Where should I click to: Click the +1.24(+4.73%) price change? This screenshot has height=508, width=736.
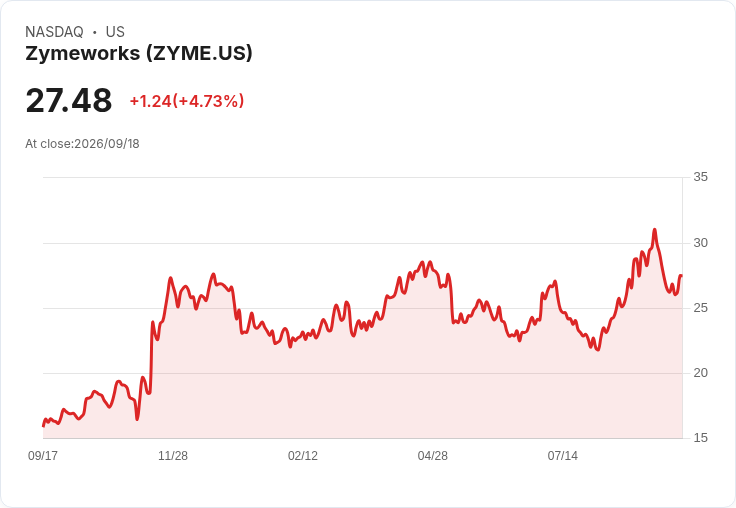pos(187,101)
